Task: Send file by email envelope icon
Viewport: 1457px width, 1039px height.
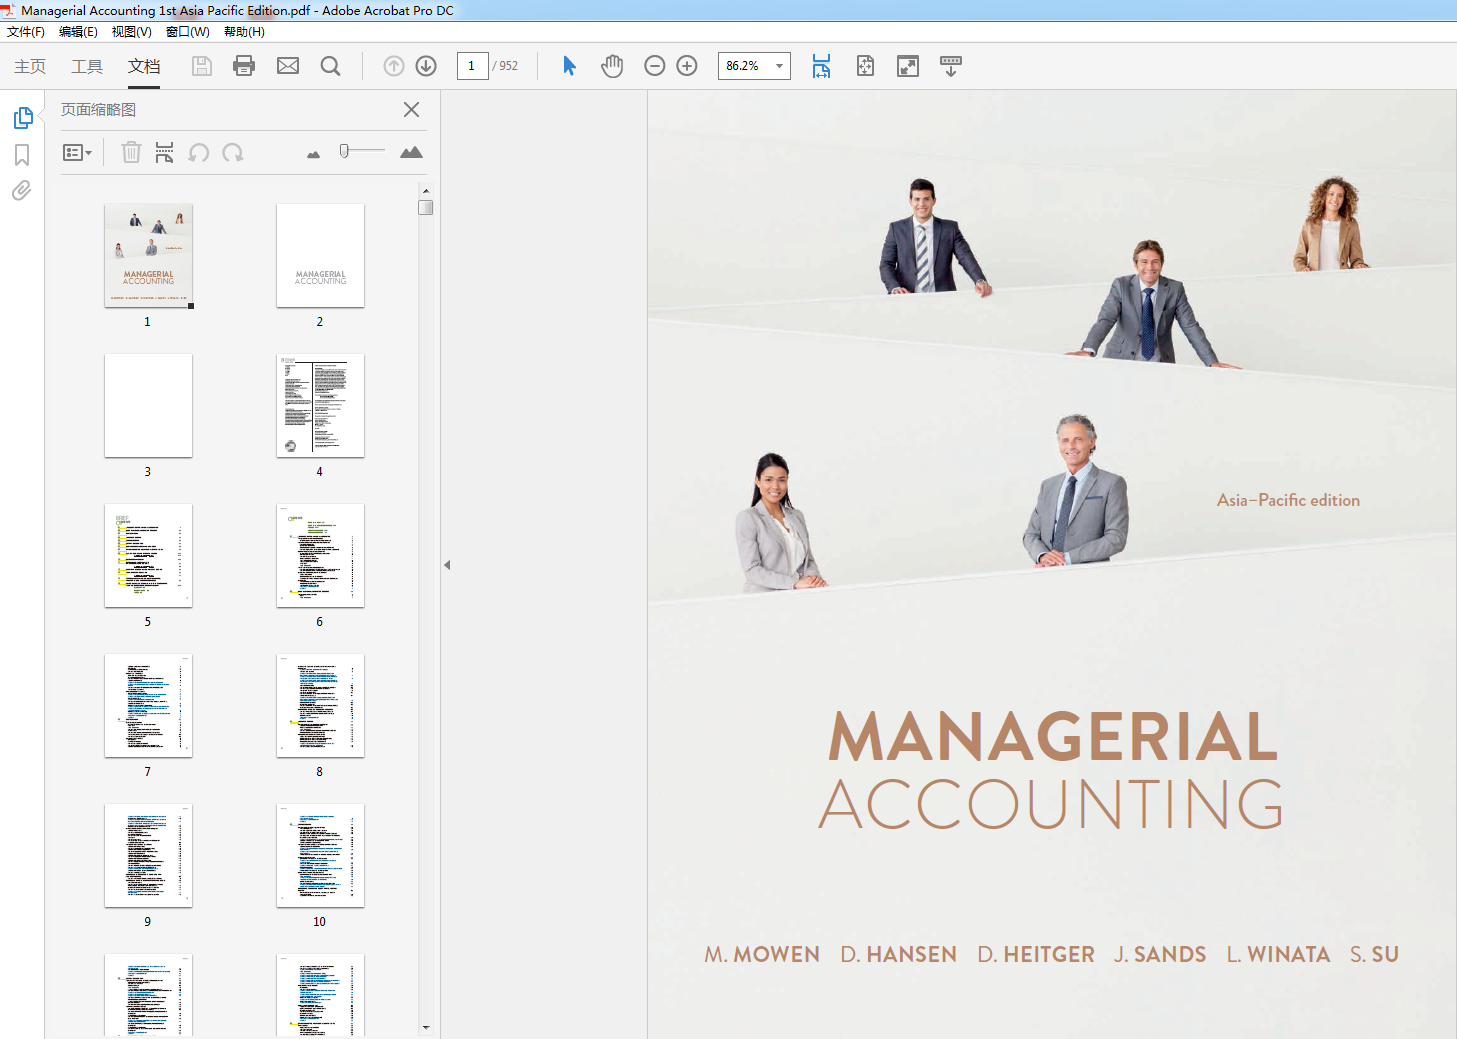Action: tap(288, 66)
